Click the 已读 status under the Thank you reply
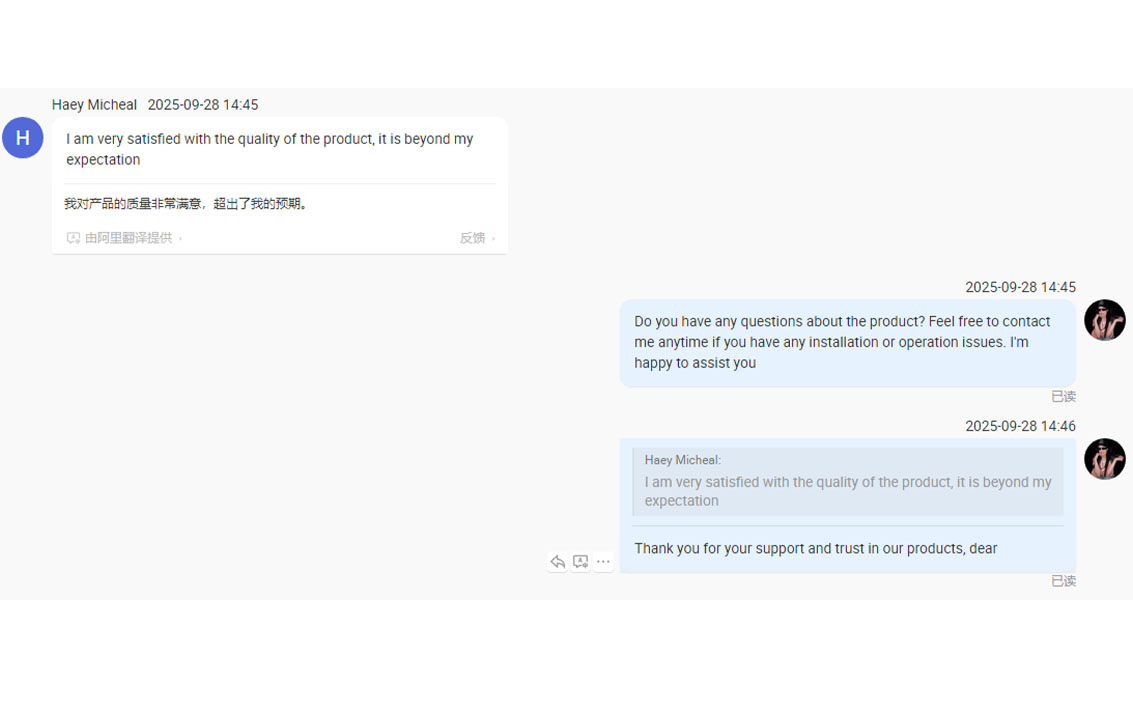The height and width of the screenshot is (706, 1133). point(1063,581)
